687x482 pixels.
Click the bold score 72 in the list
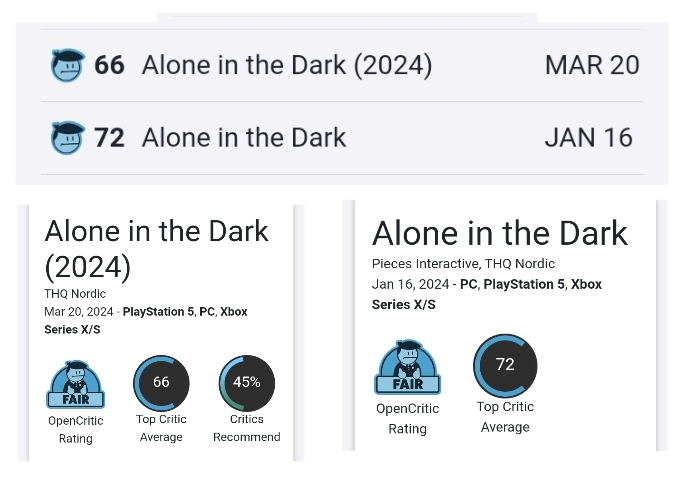[x=110, y=138]
